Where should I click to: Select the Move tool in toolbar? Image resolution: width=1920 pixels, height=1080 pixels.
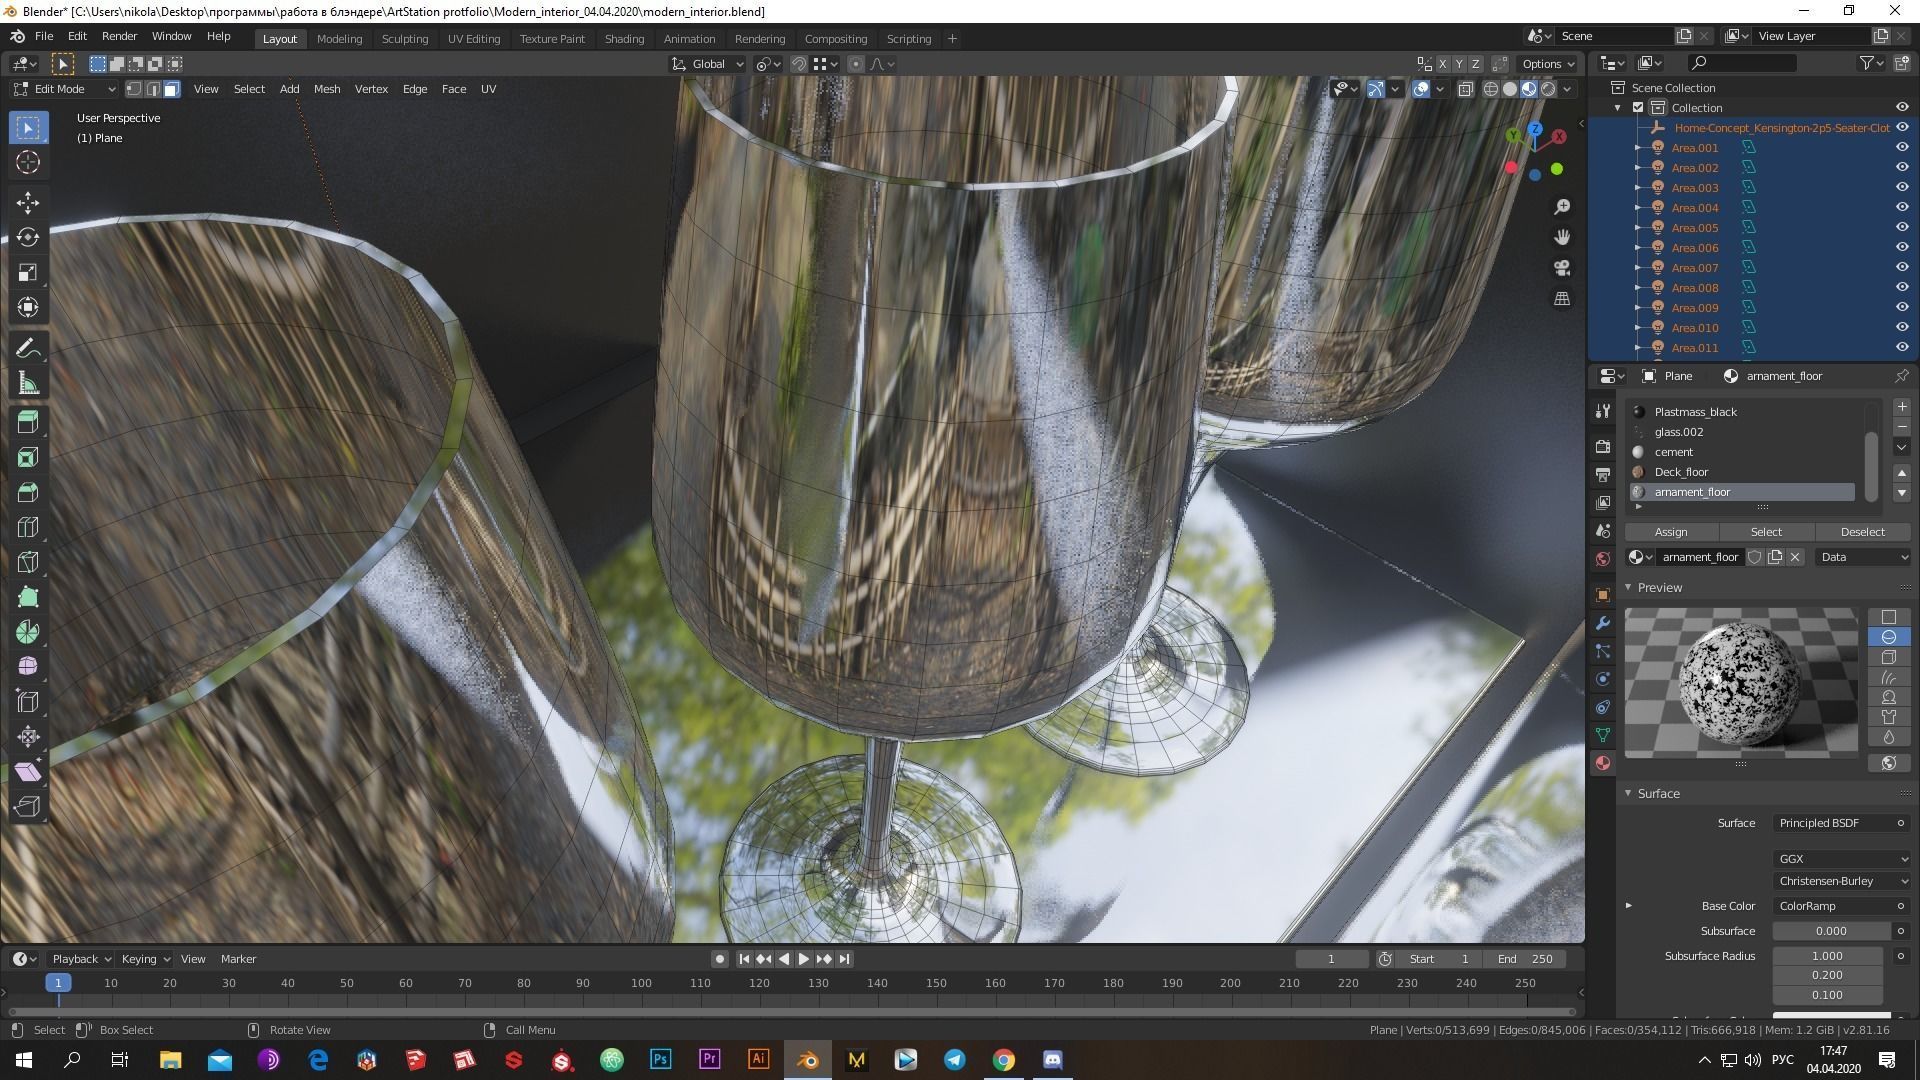coord(28,202)
